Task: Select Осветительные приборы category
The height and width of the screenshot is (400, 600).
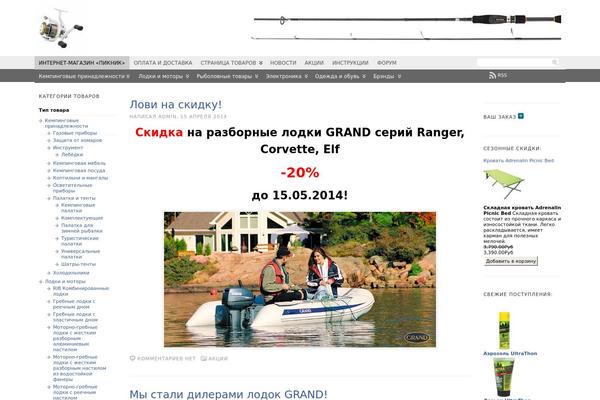Action: [72, 188]
